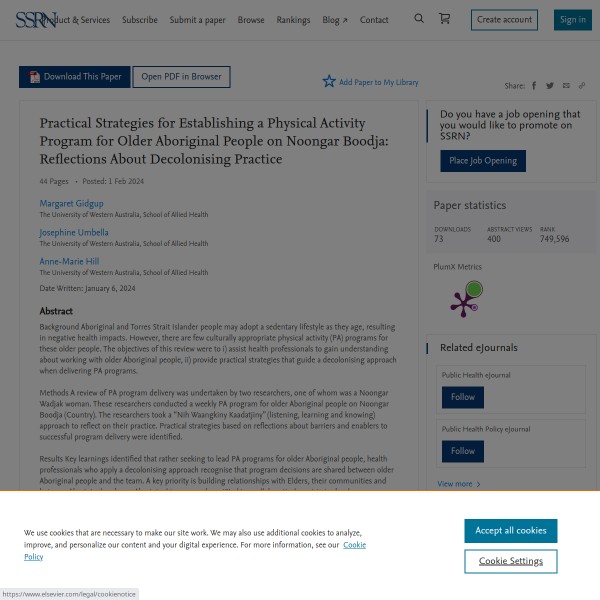Open the Subscribe menu

139,20
